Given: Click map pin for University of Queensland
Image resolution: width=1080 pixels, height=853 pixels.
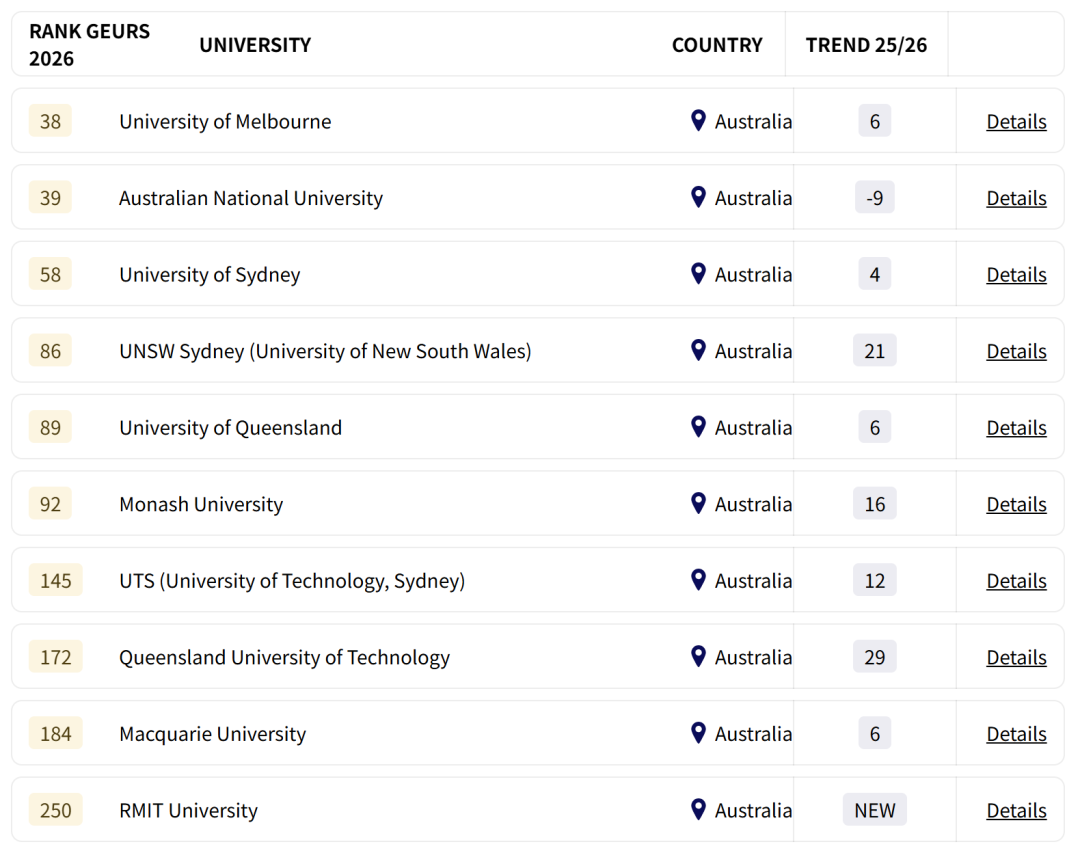Looking at the screenshot, I should pos(699,427).
